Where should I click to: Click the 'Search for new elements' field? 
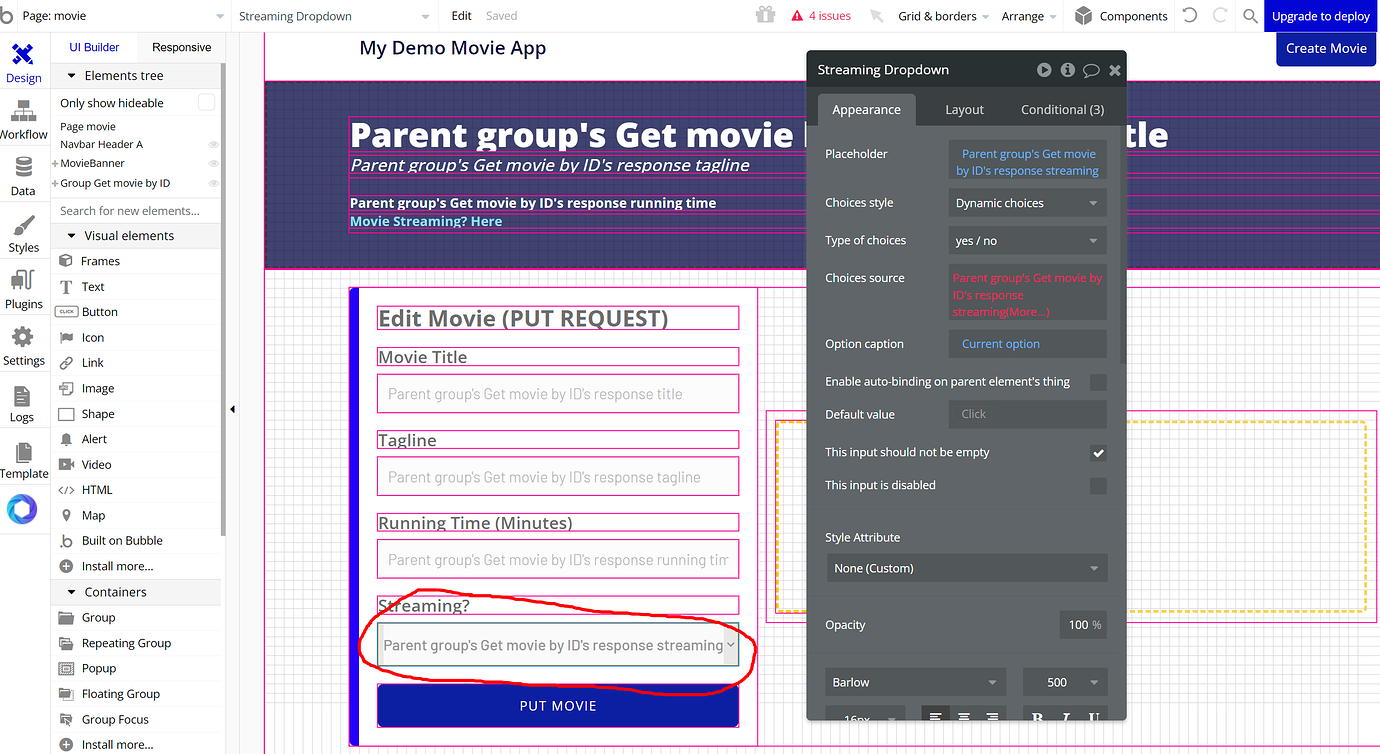pos(135,210)
